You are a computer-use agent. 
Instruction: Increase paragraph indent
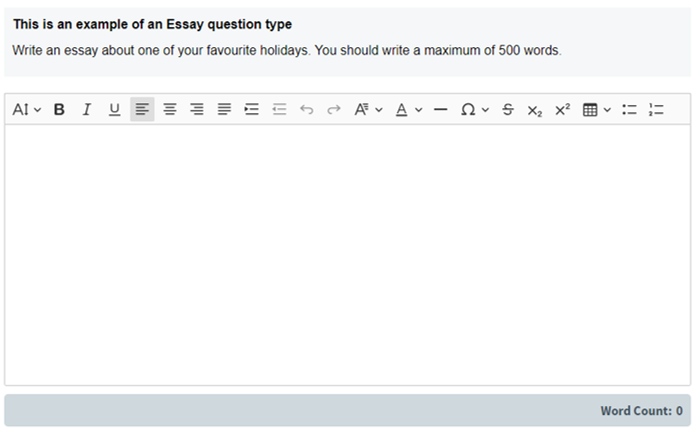click(x=251, y=110)
